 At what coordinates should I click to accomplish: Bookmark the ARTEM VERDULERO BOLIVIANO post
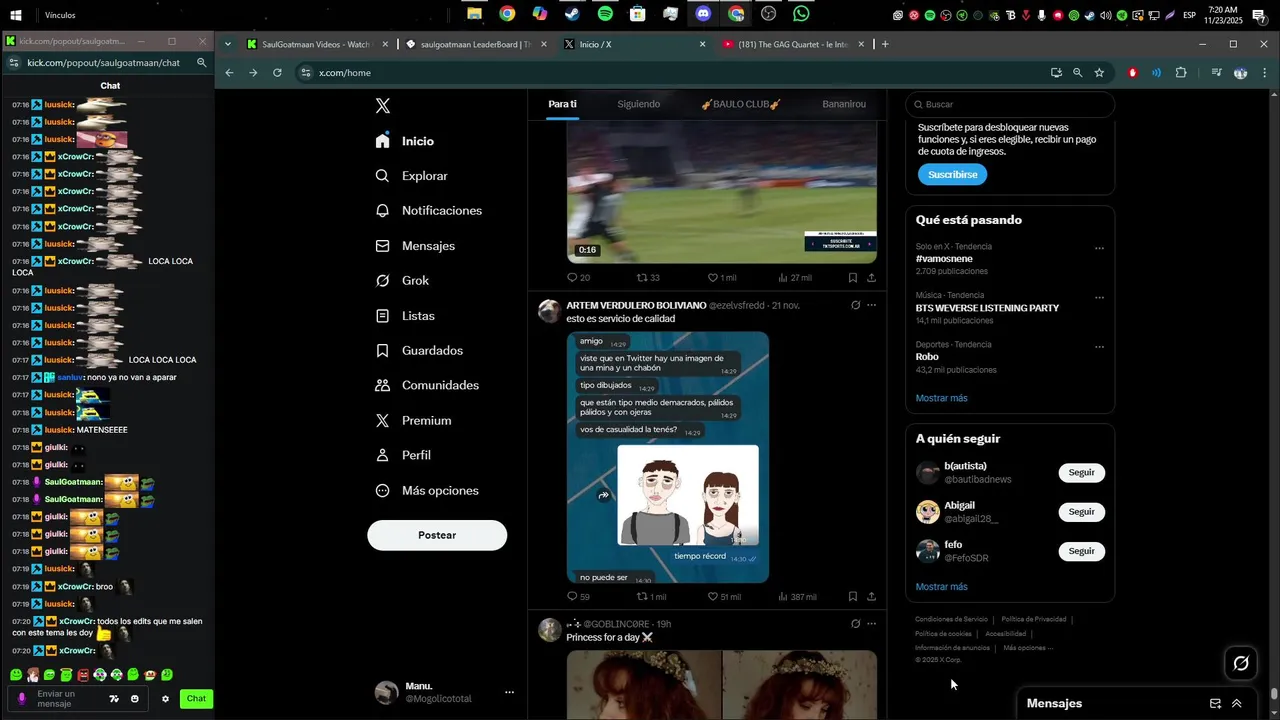[853, 597]
